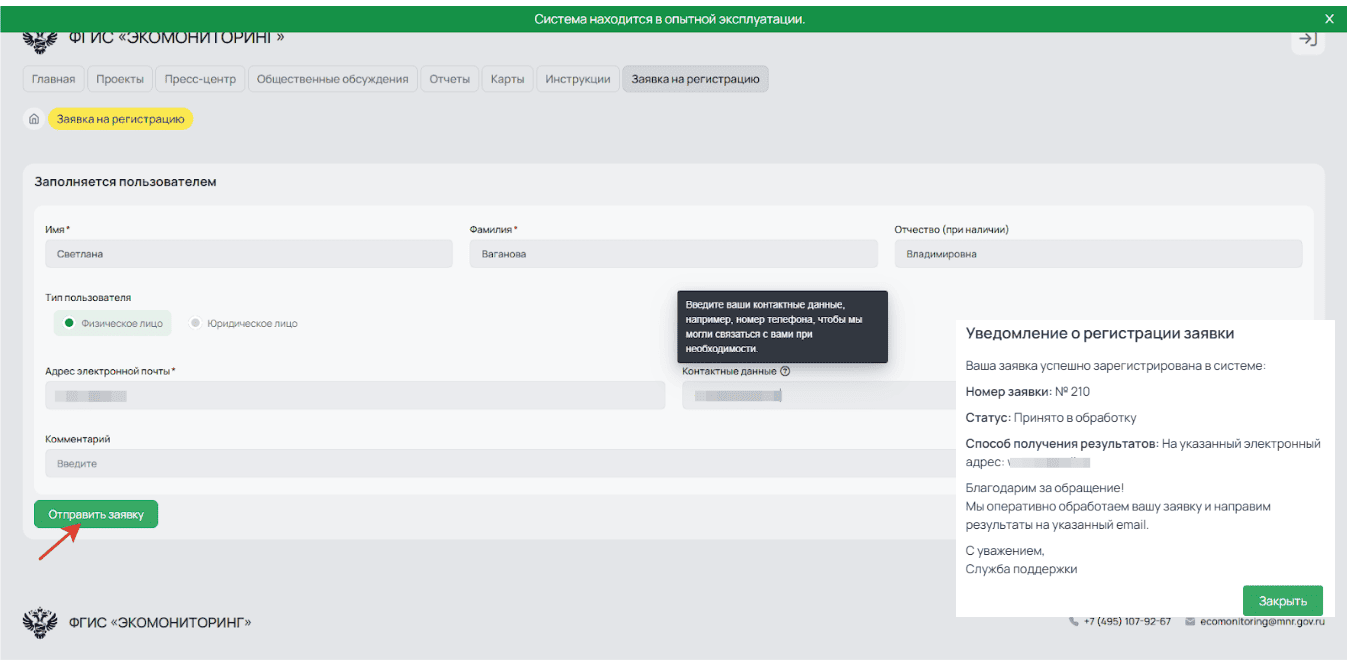Click the ЭКОМОНИТОРИНГ emblem in the footer
Image resolution: width=1351 pixels, height=663 pixels.
(x=40, y=622)
